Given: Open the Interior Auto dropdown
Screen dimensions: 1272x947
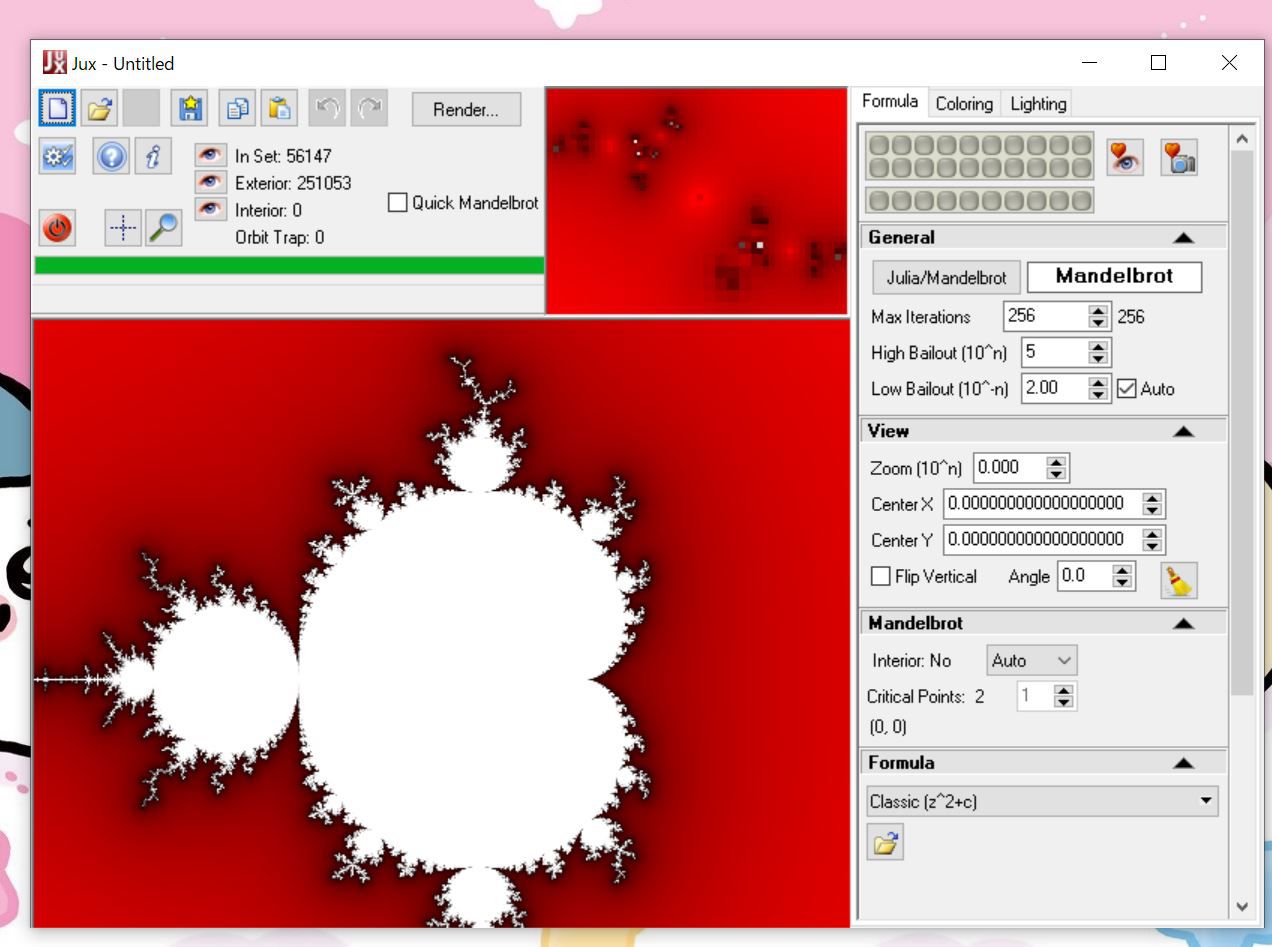Looking at the screenshot, I should 1031,660.
